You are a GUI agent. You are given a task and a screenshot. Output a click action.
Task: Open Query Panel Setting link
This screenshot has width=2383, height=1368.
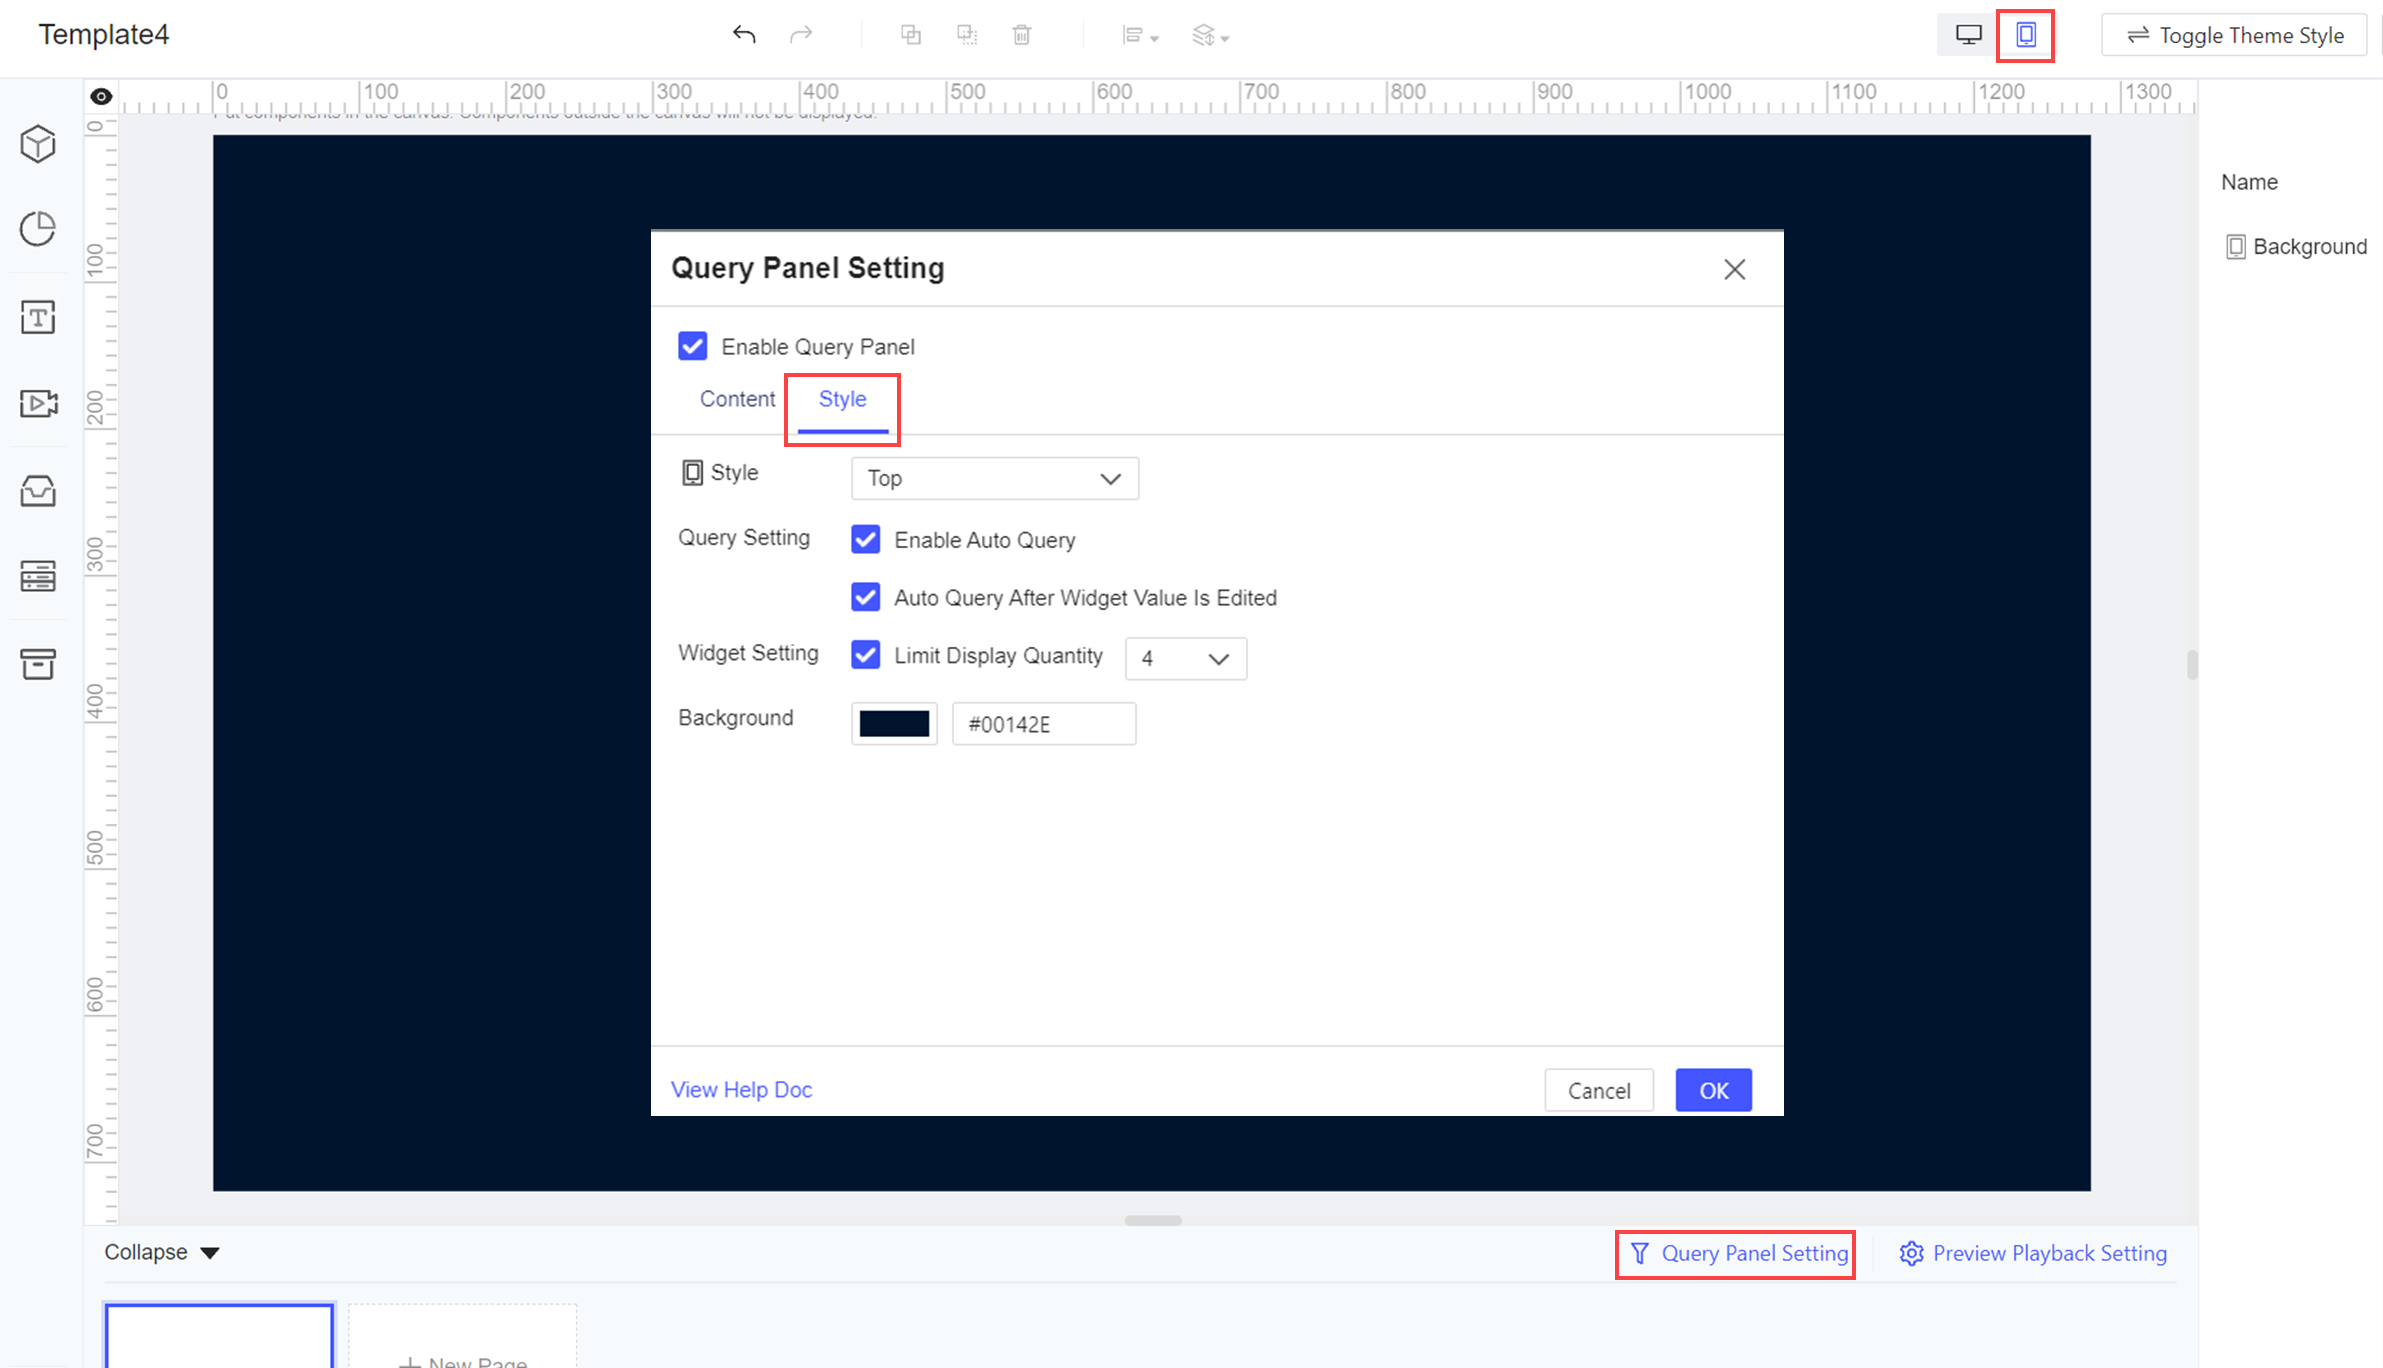click(x=1739, y=1253)
